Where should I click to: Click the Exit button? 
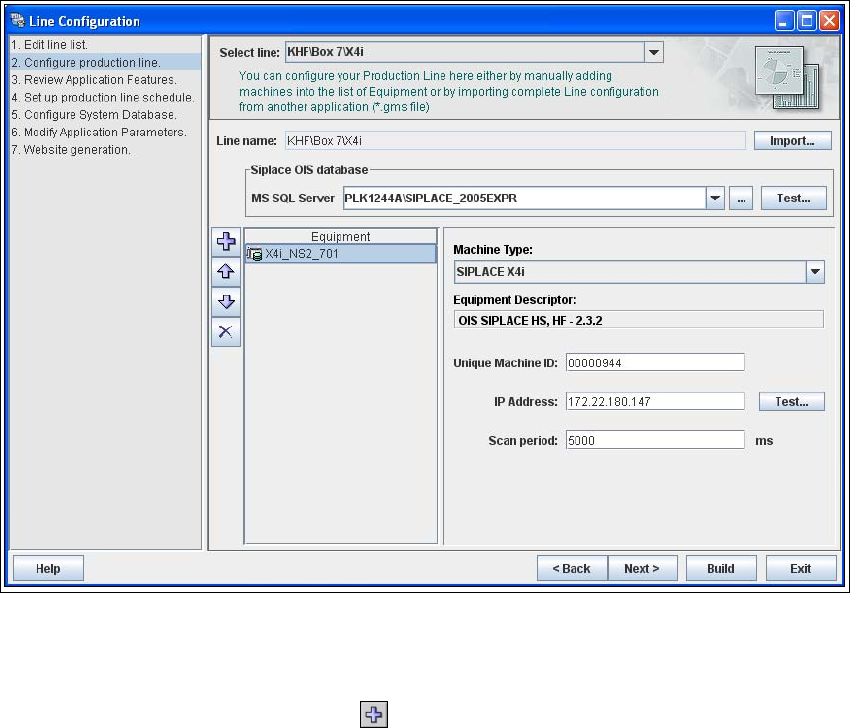coord(801,568)
